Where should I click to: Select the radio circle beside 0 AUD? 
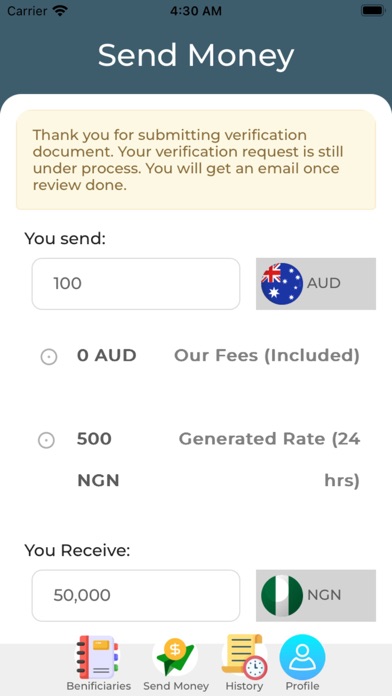point(49,357)
